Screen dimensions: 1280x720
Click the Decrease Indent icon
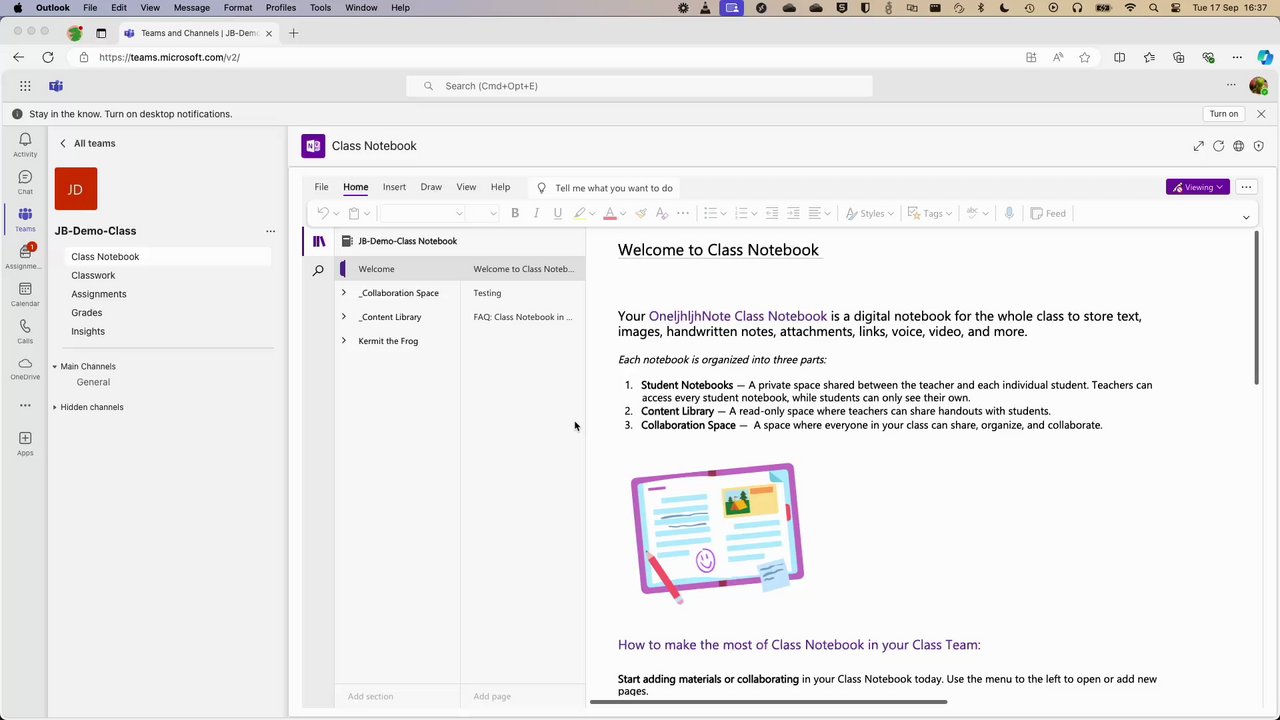[x=771, y=213]
